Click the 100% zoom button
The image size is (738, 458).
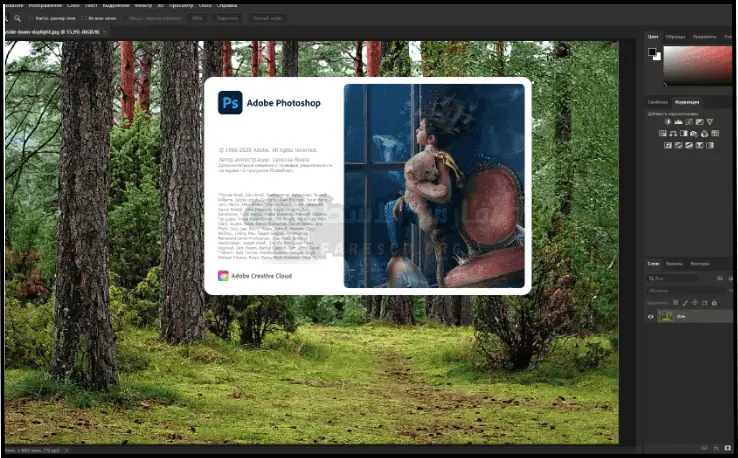click(x=197, y=18)
